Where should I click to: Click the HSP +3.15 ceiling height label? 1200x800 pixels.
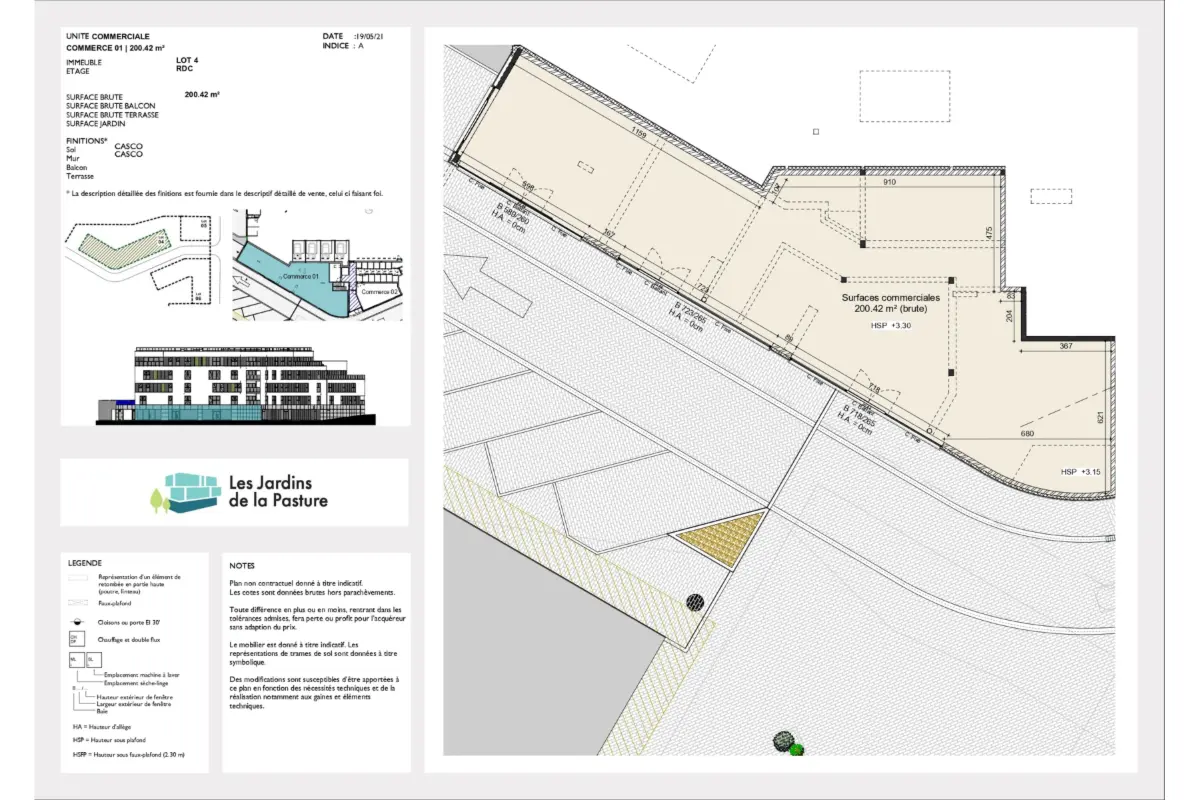click(1081, 471)
